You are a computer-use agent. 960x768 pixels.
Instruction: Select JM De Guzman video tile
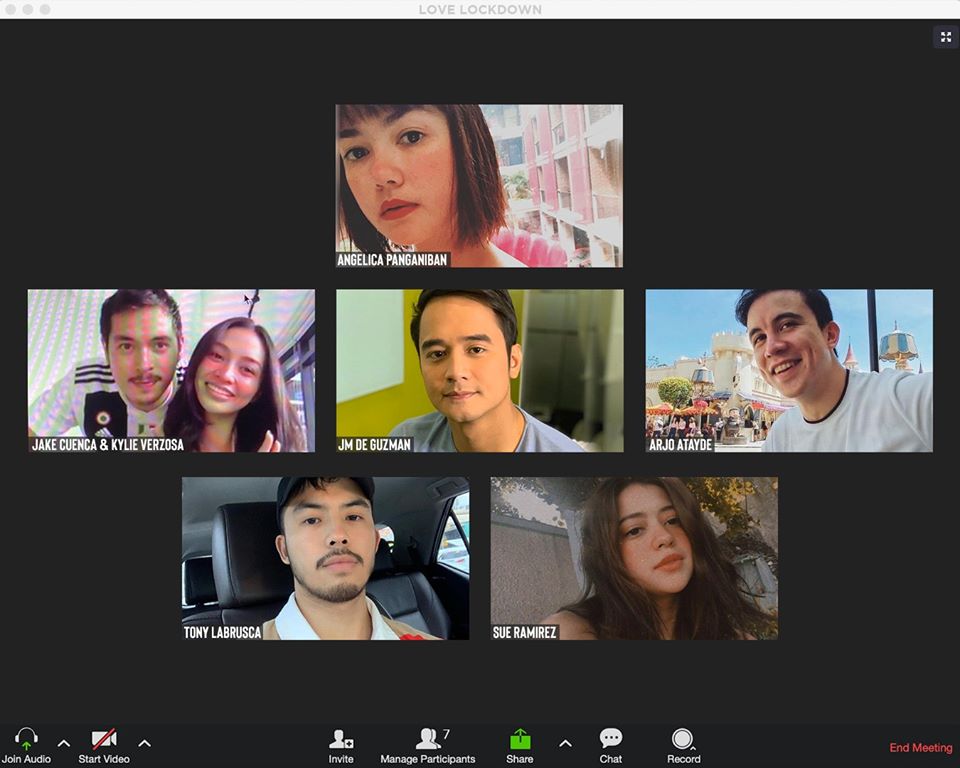(479, 371)
